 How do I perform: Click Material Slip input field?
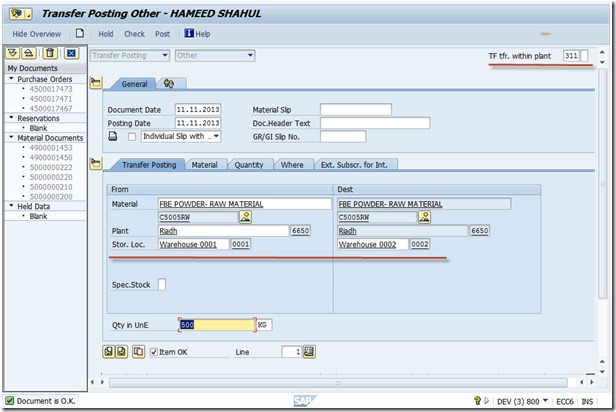click(x=356, y=110)
